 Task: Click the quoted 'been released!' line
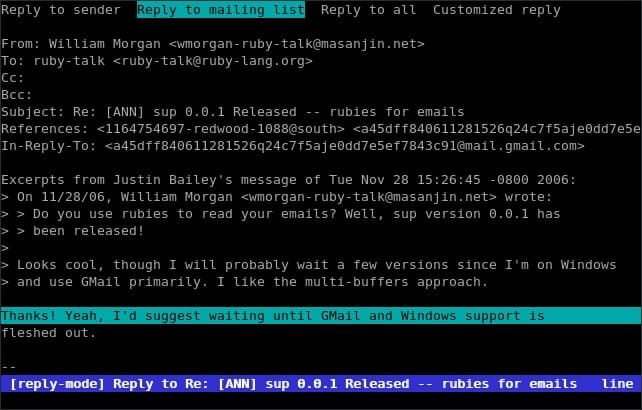pos(72,231)
